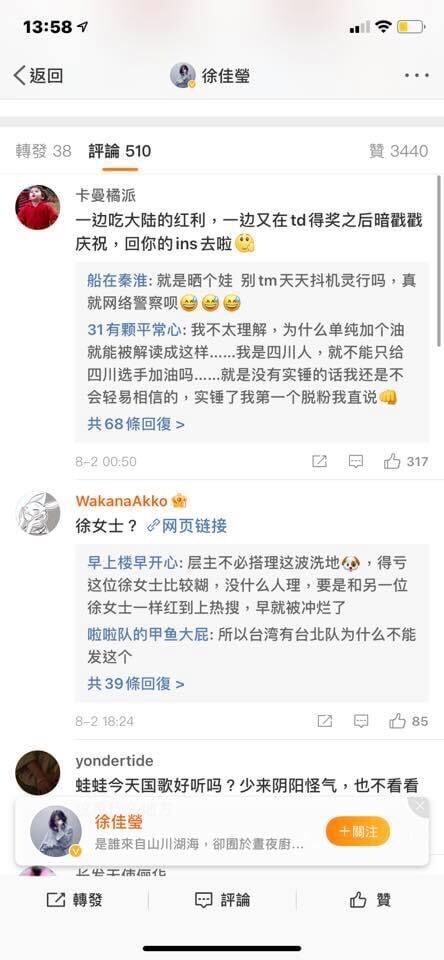Tap the 返回 back arrow
The image size is (444, 960).
click(x=38, y=76)
